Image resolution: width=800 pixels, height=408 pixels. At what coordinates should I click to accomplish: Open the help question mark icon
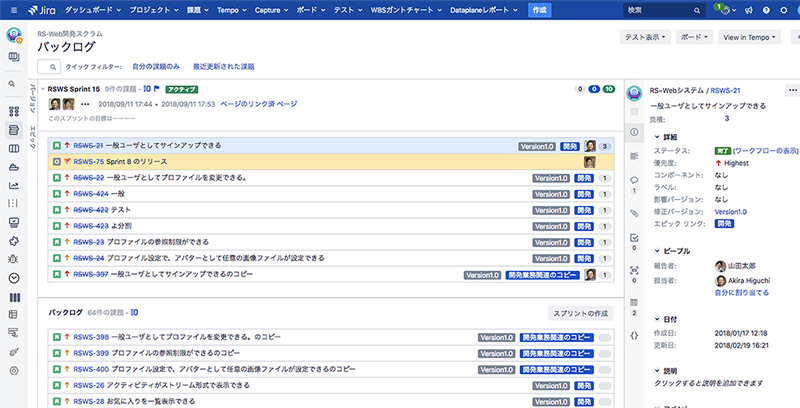coord(766,10)
